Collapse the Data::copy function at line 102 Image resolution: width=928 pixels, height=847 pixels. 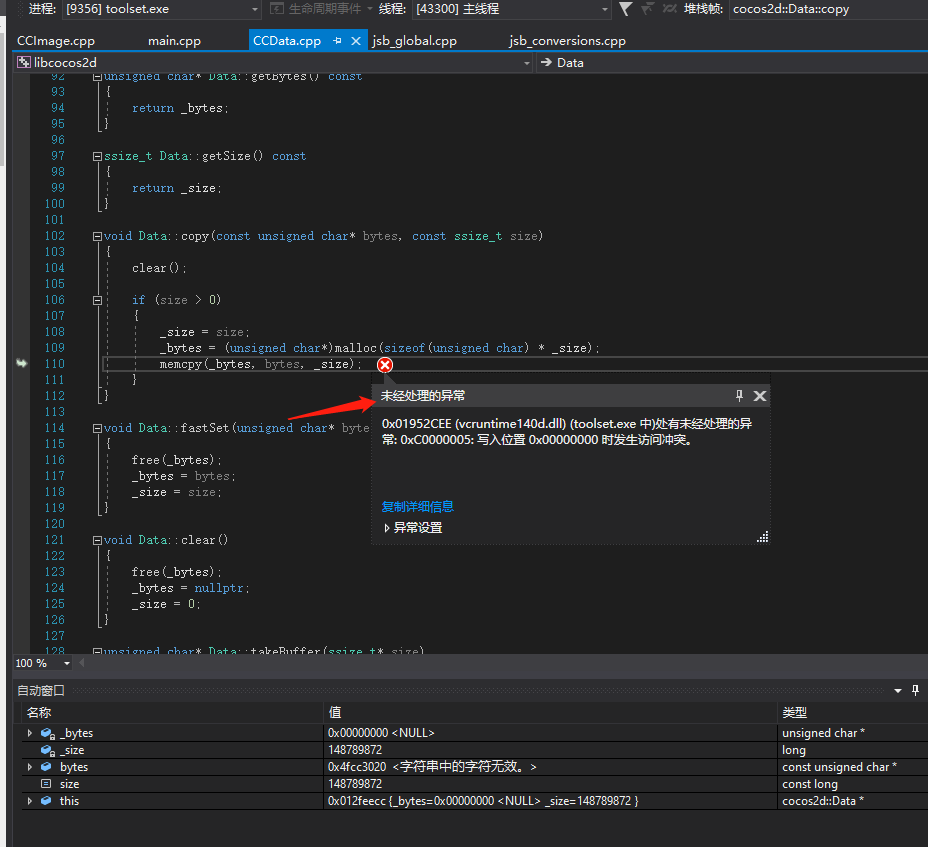[x=97, y=236]
